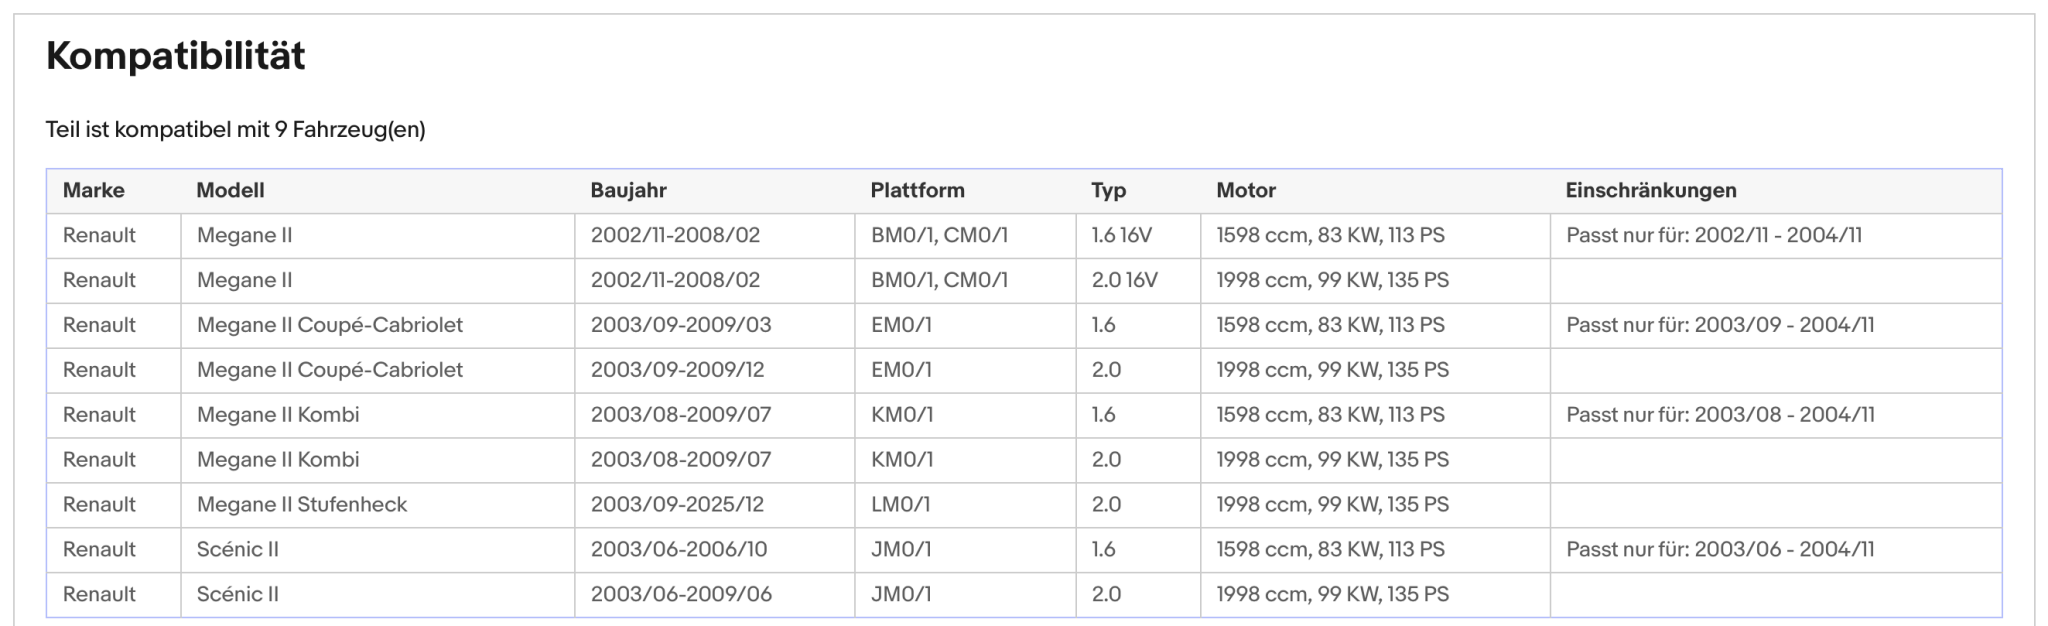This screenshot has width=2048, height=626.
Task: Click 'BM0/1, CM0/1' in the 2.0 16V row
Action: [x=939, y=280]
